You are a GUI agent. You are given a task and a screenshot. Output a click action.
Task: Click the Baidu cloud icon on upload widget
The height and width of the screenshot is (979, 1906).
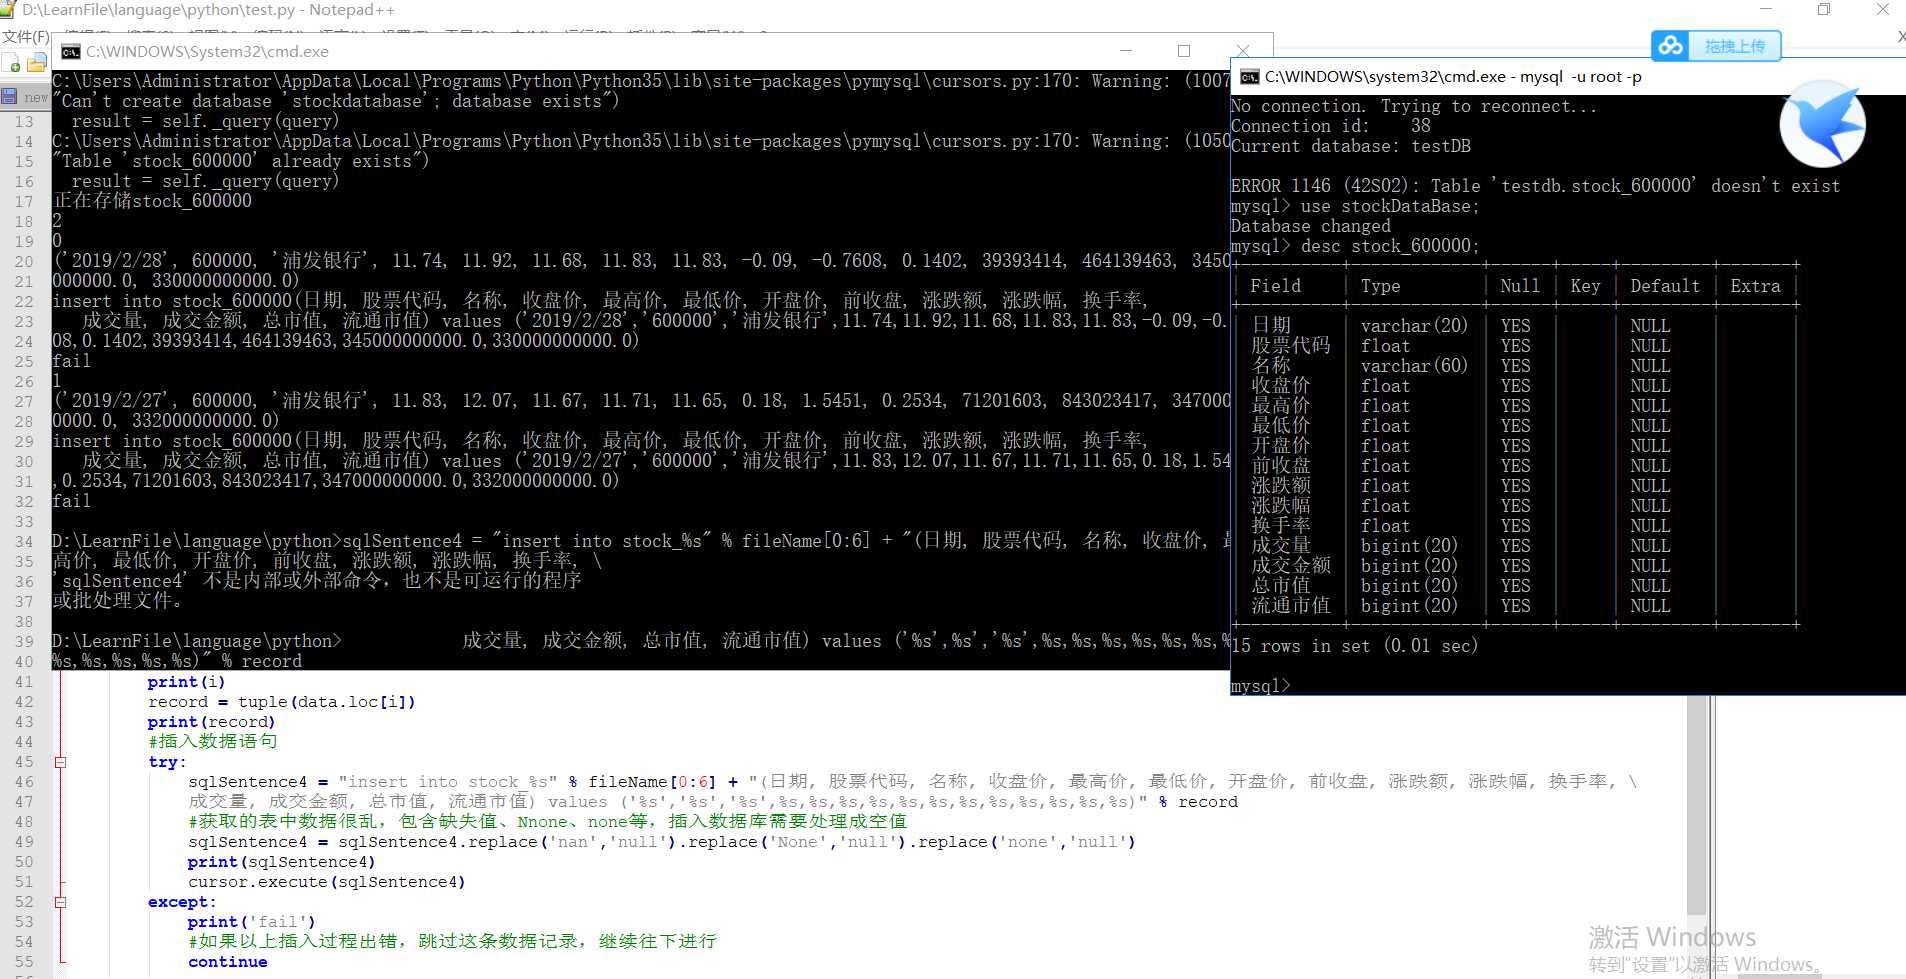click(1671, 46)
